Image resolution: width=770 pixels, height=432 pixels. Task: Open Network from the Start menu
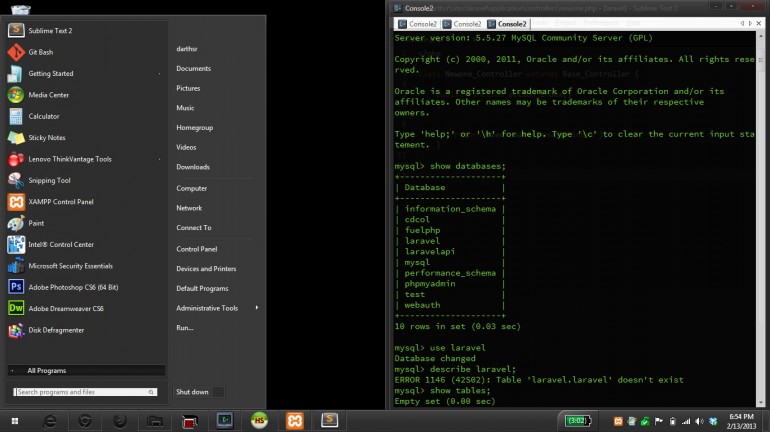[x=189, y=208]
